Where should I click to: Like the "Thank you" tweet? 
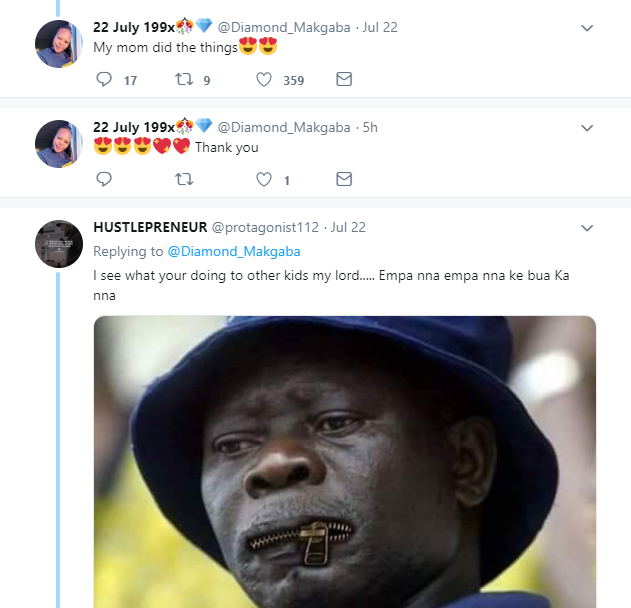point(264,180)
